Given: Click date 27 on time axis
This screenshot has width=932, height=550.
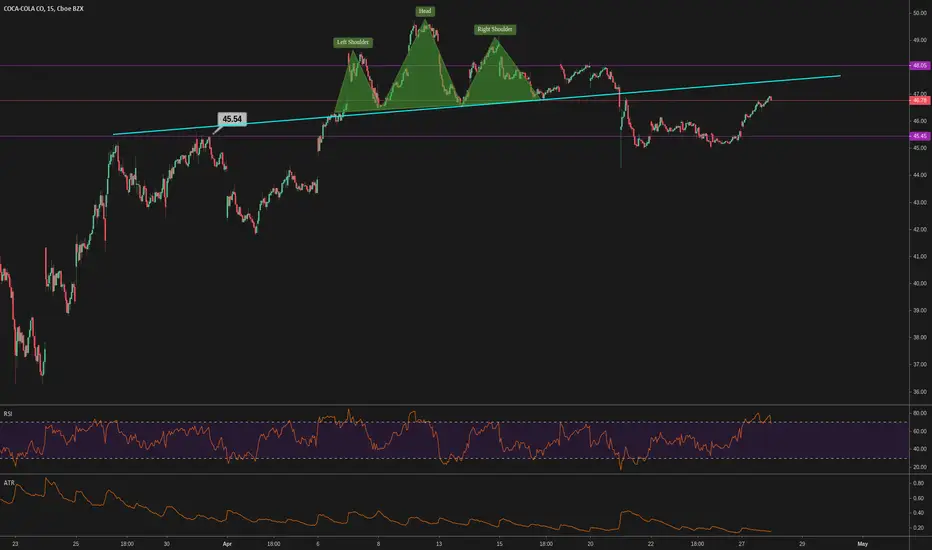Looking at the screenshot, I should pyautogui.click(x=741, y=543).
